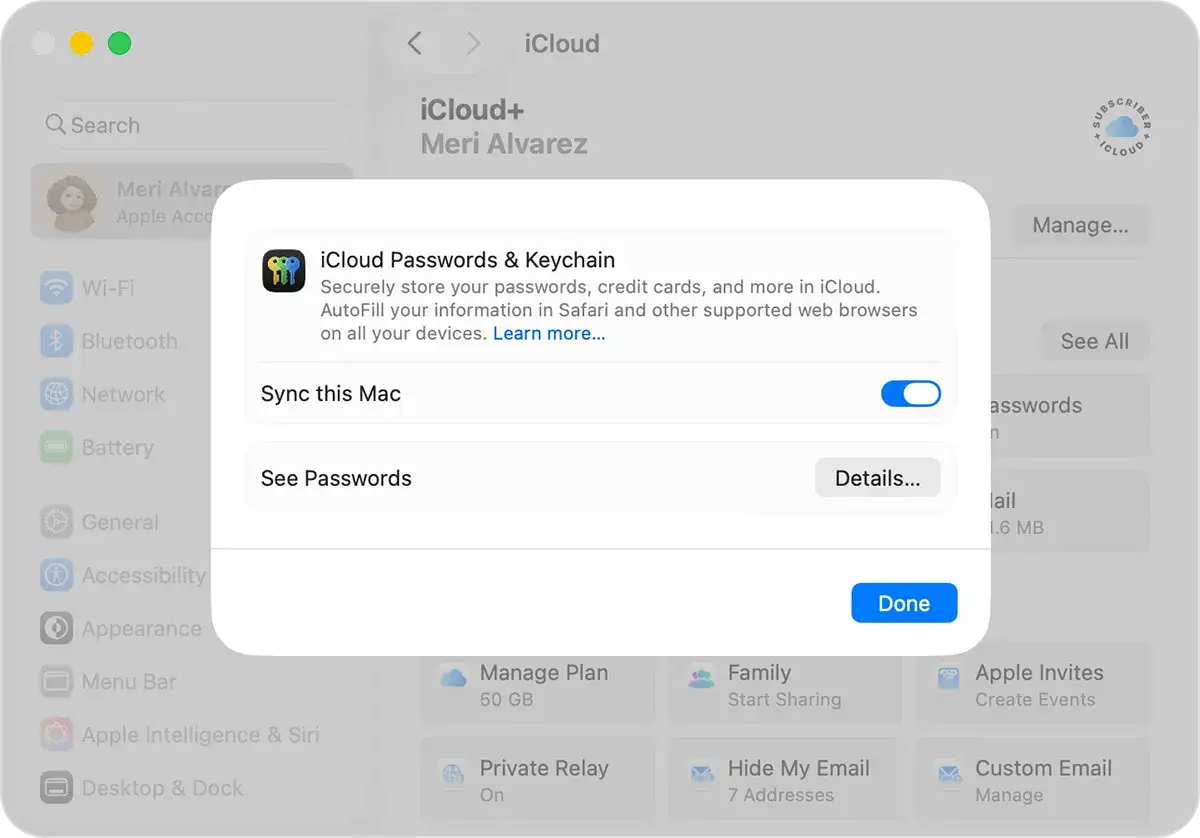The height and width of the screenshot is (838, 1200).
Task: Click Meri Alvarez avatar in sidebar
Action: click(73, 201)
